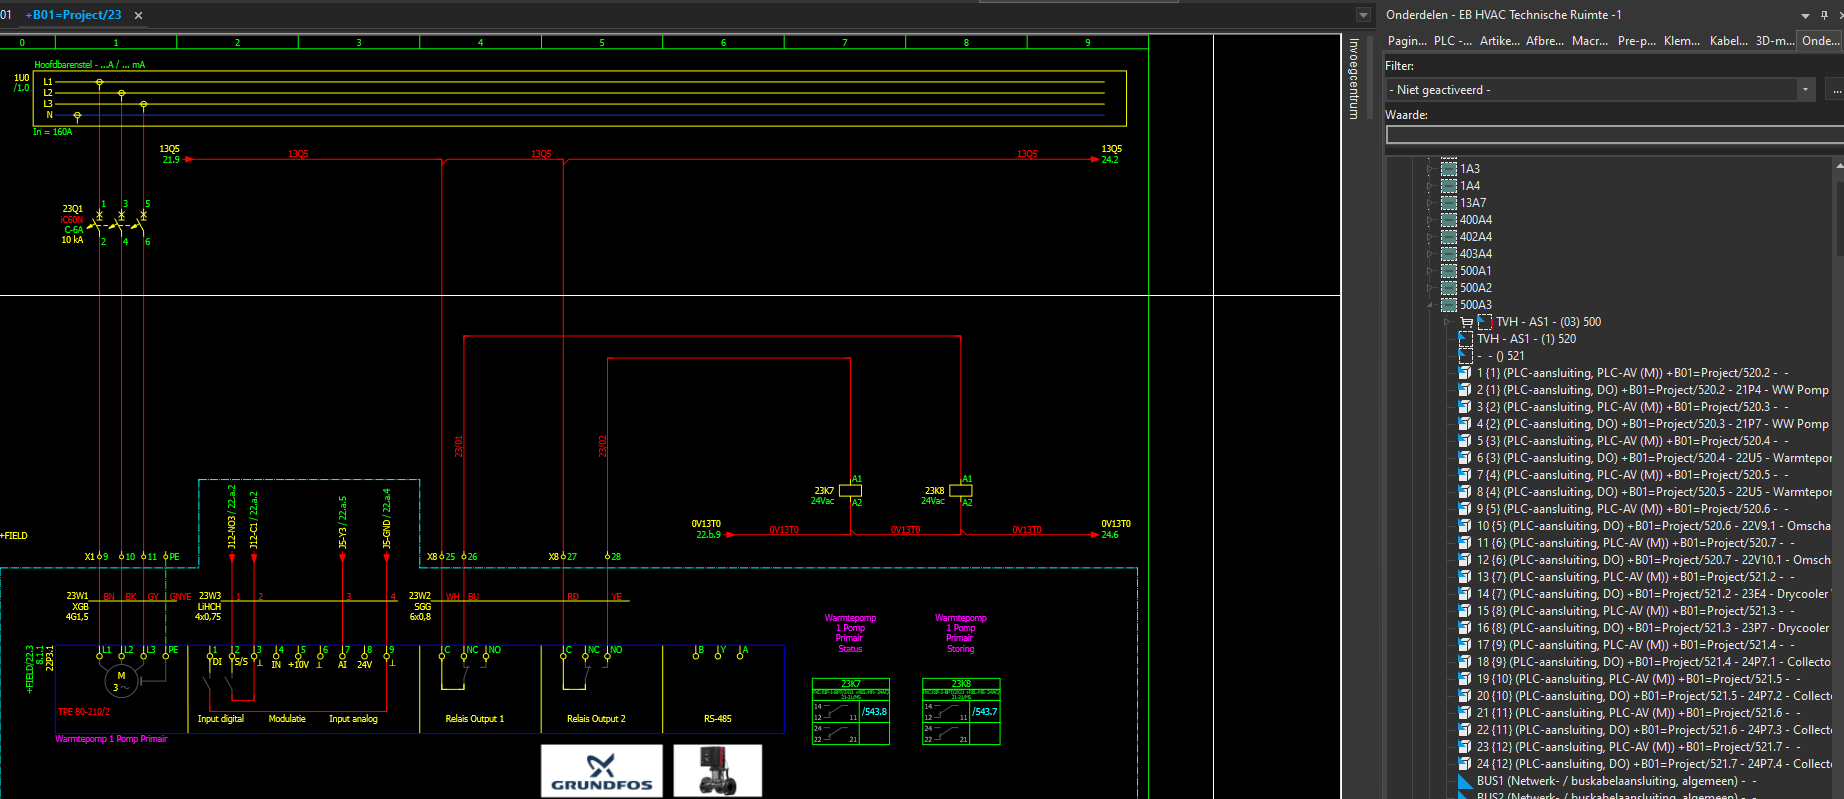Select the motor M symbol in schematic

point(121,680)
